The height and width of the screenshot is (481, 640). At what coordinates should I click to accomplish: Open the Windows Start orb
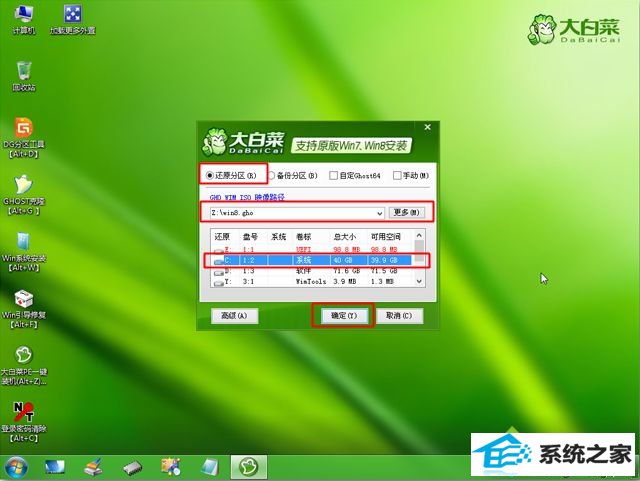point(16,467)
